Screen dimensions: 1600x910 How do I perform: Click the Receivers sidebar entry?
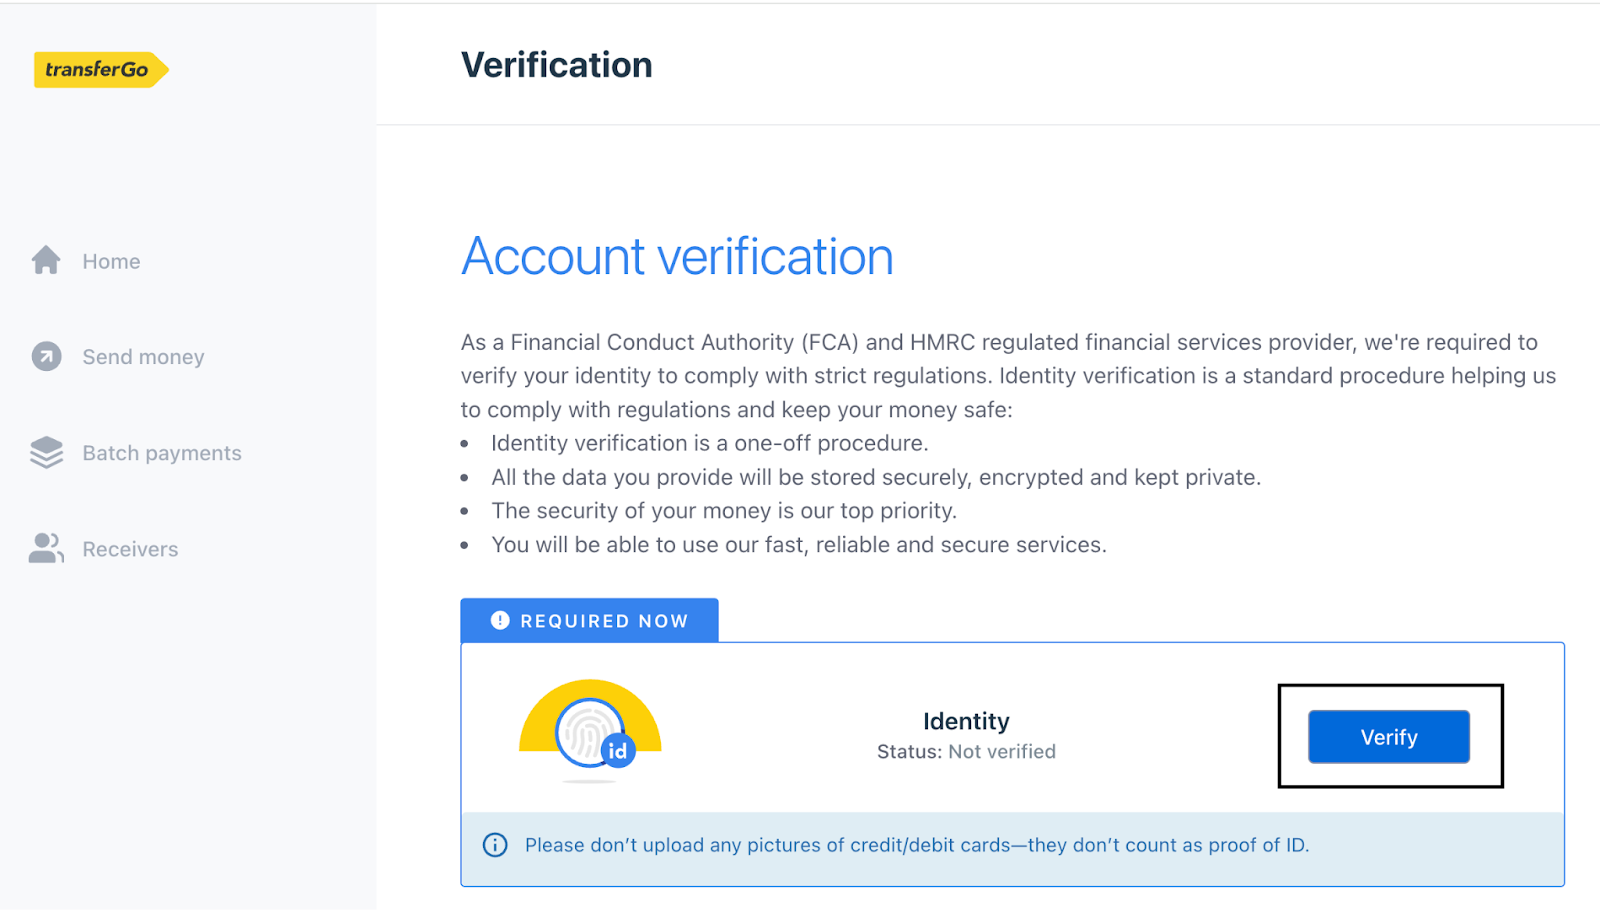click(x=130, y=548)
